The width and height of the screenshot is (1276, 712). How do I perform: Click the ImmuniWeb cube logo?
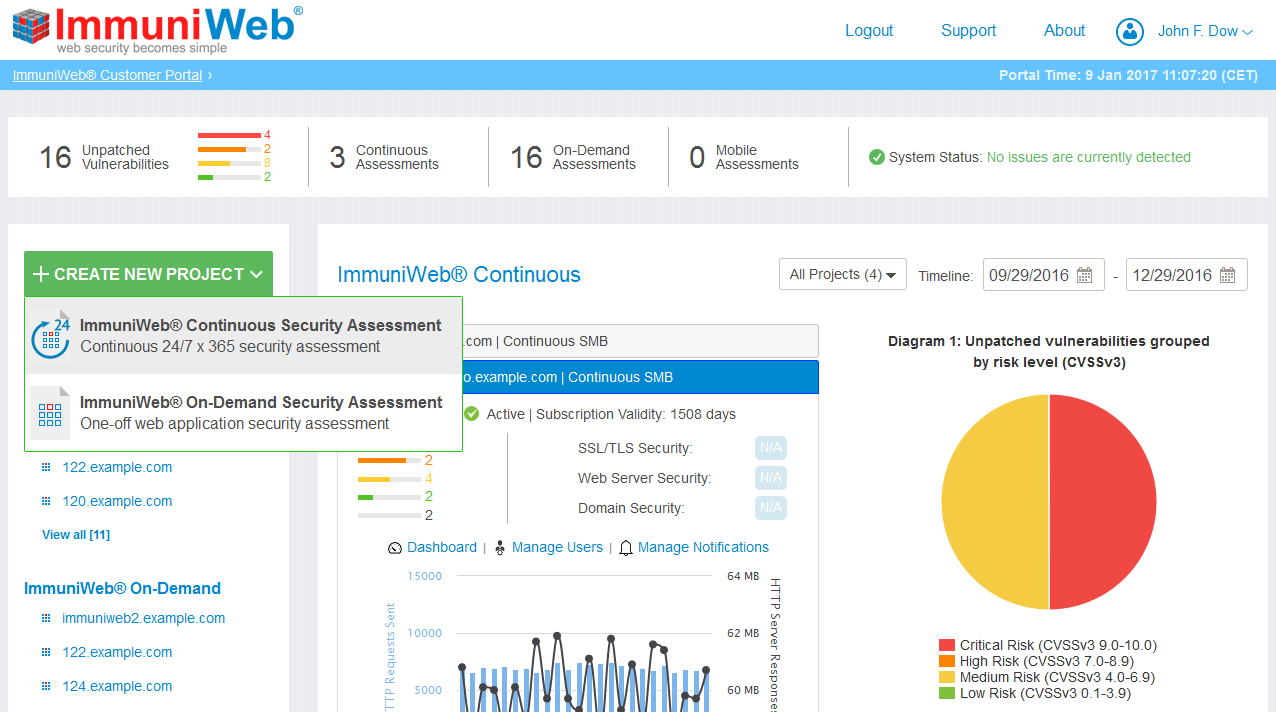[x=31, y=27]
